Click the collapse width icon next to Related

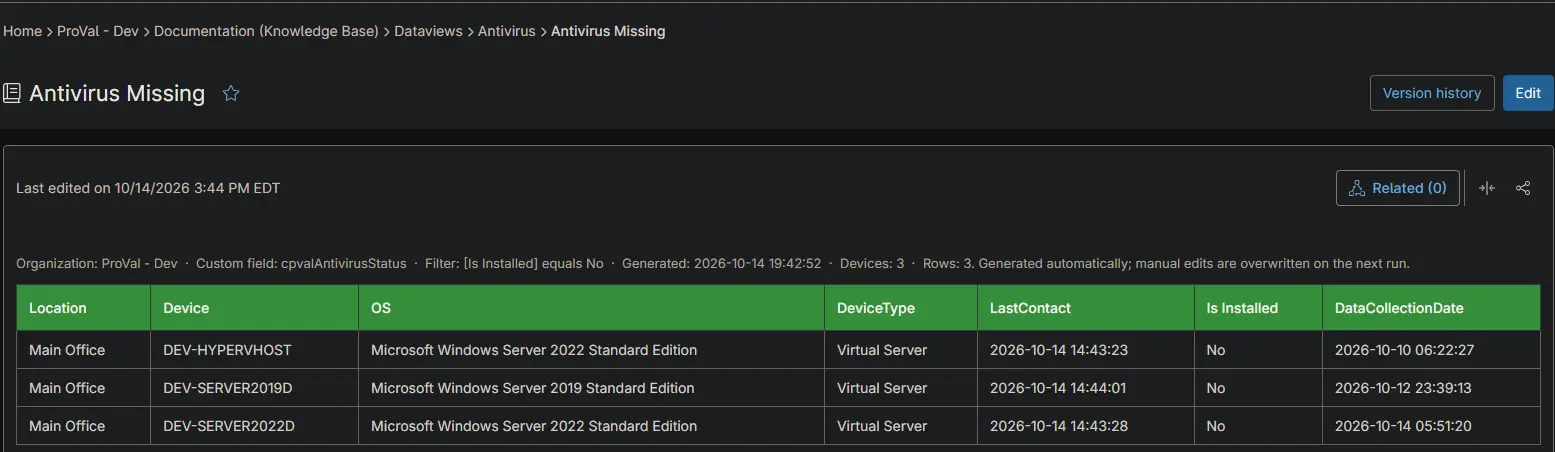1487,188
